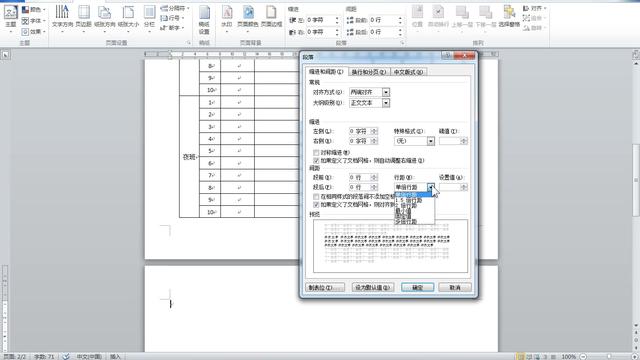This screenshot has width=640, height=360.
Task: Click the 旋转 rotate icon
Action: tap(534, 28)
